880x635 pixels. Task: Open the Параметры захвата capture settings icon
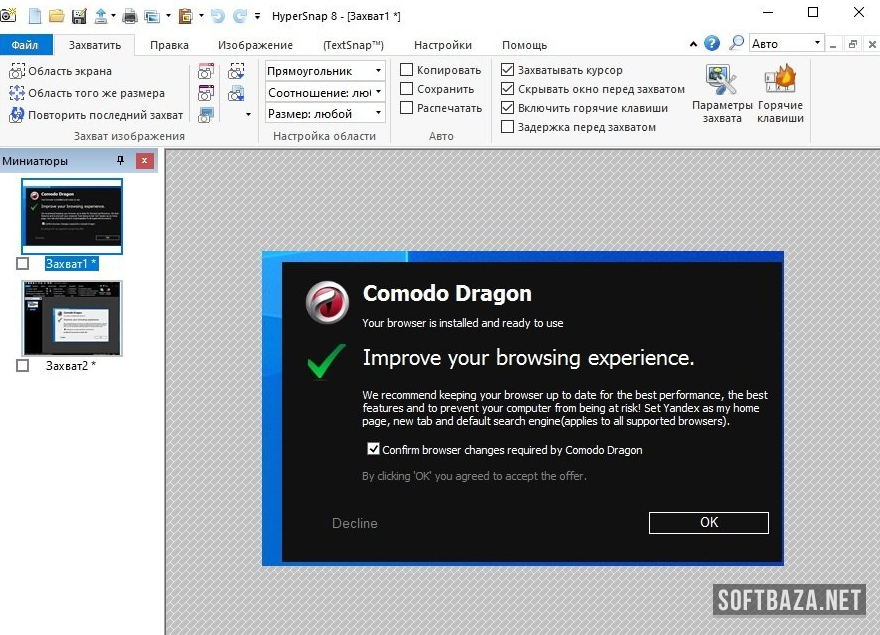pyautogui.click(x=721, y=94)
